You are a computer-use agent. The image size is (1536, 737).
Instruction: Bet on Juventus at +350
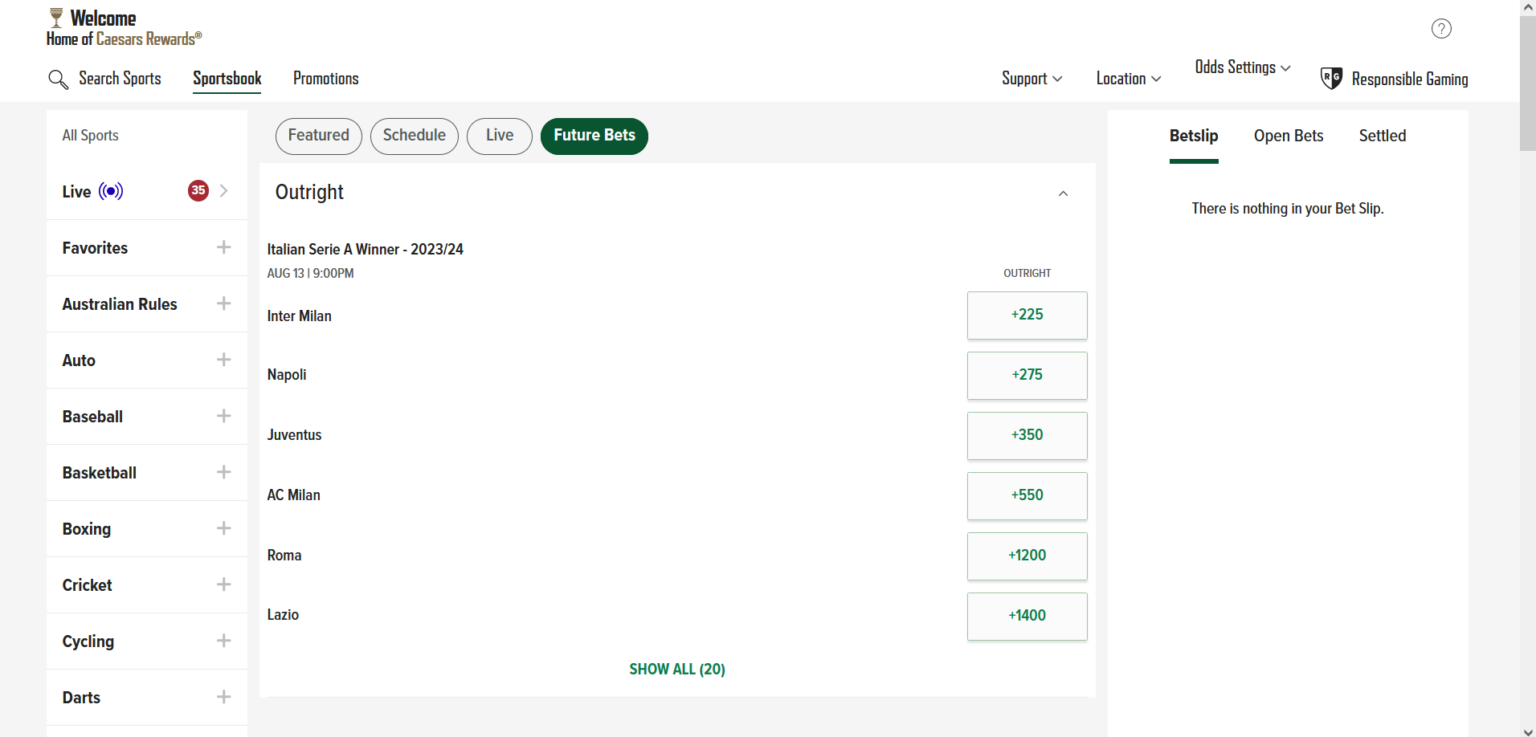(1027, 435)
